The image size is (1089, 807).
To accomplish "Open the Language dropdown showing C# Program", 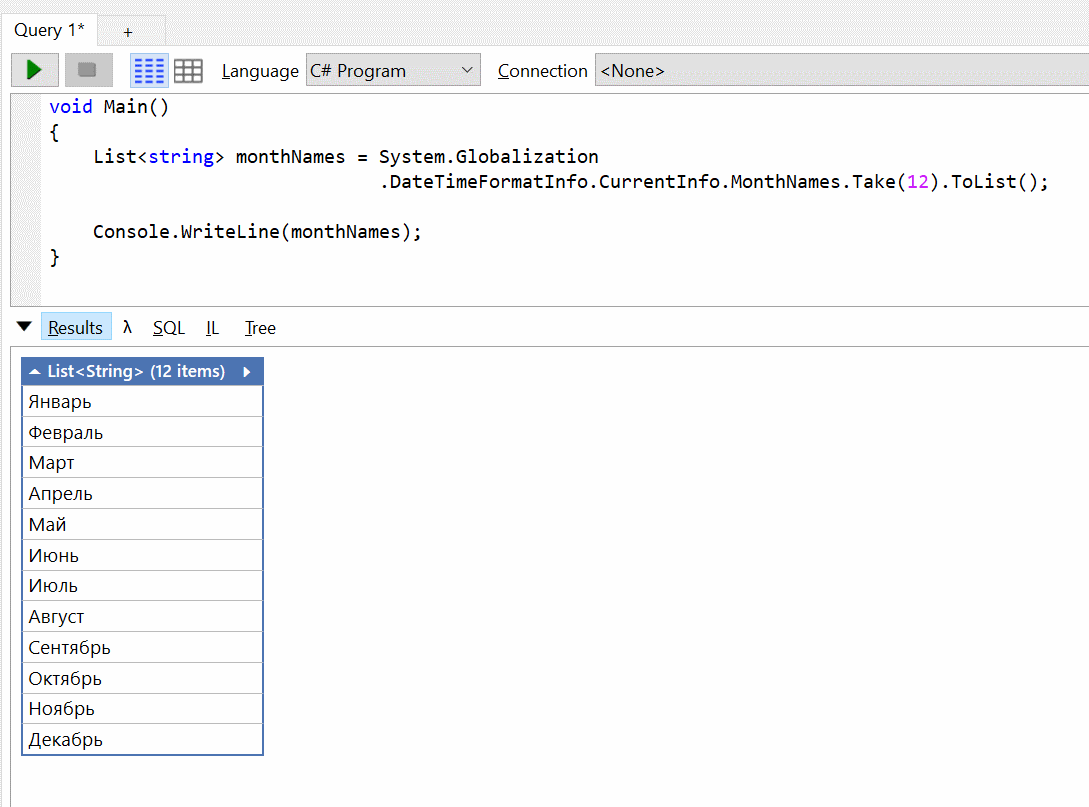I will pos(393,71).
